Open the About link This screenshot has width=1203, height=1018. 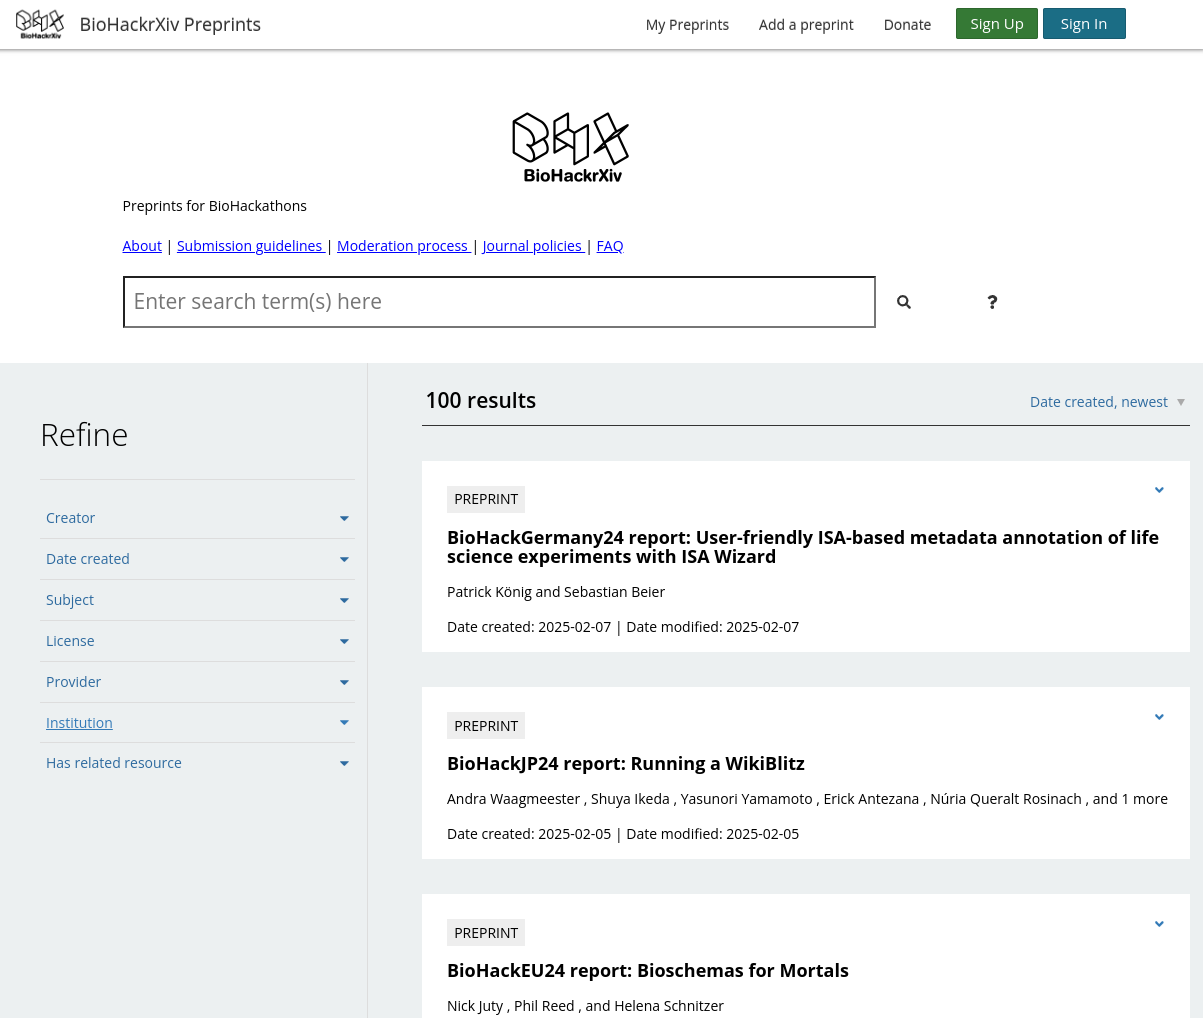coord(142,246)
